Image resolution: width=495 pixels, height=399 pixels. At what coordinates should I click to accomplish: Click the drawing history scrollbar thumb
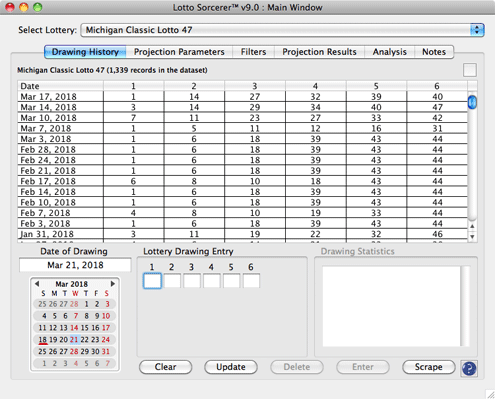(x=472, y=102)
